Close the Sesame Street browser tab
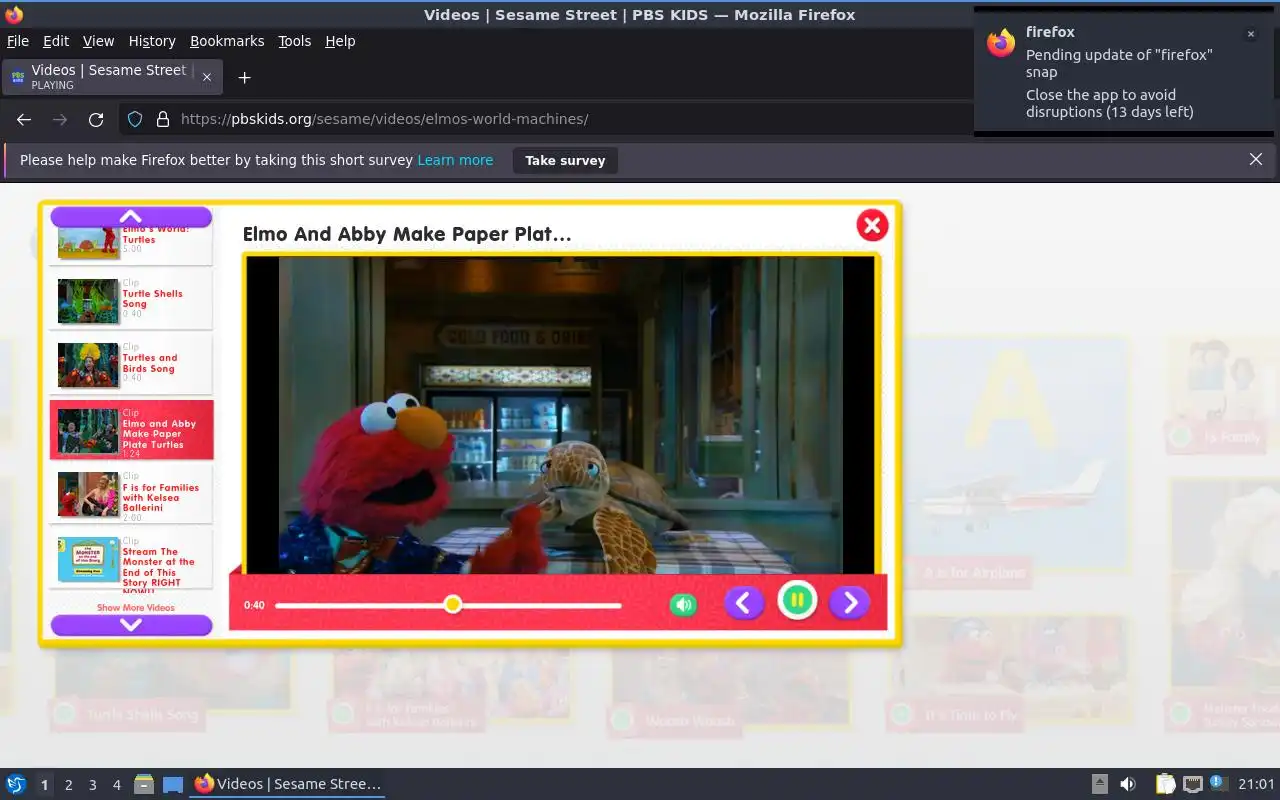 [207, 77]
